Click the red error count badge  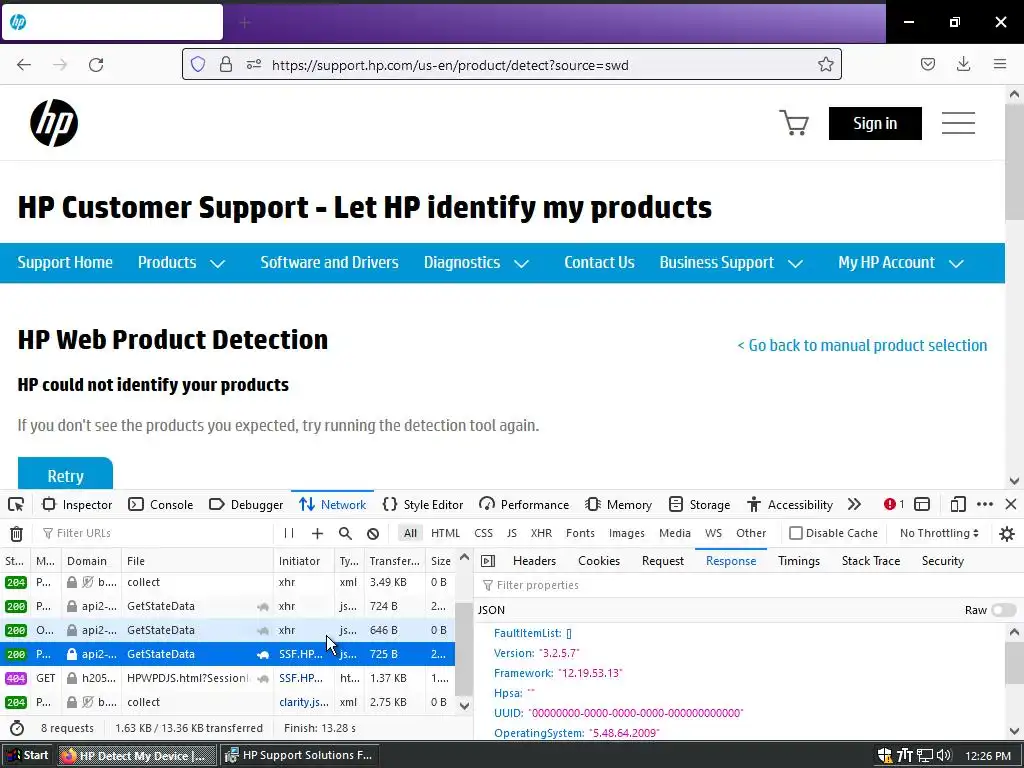click(893, 505)
